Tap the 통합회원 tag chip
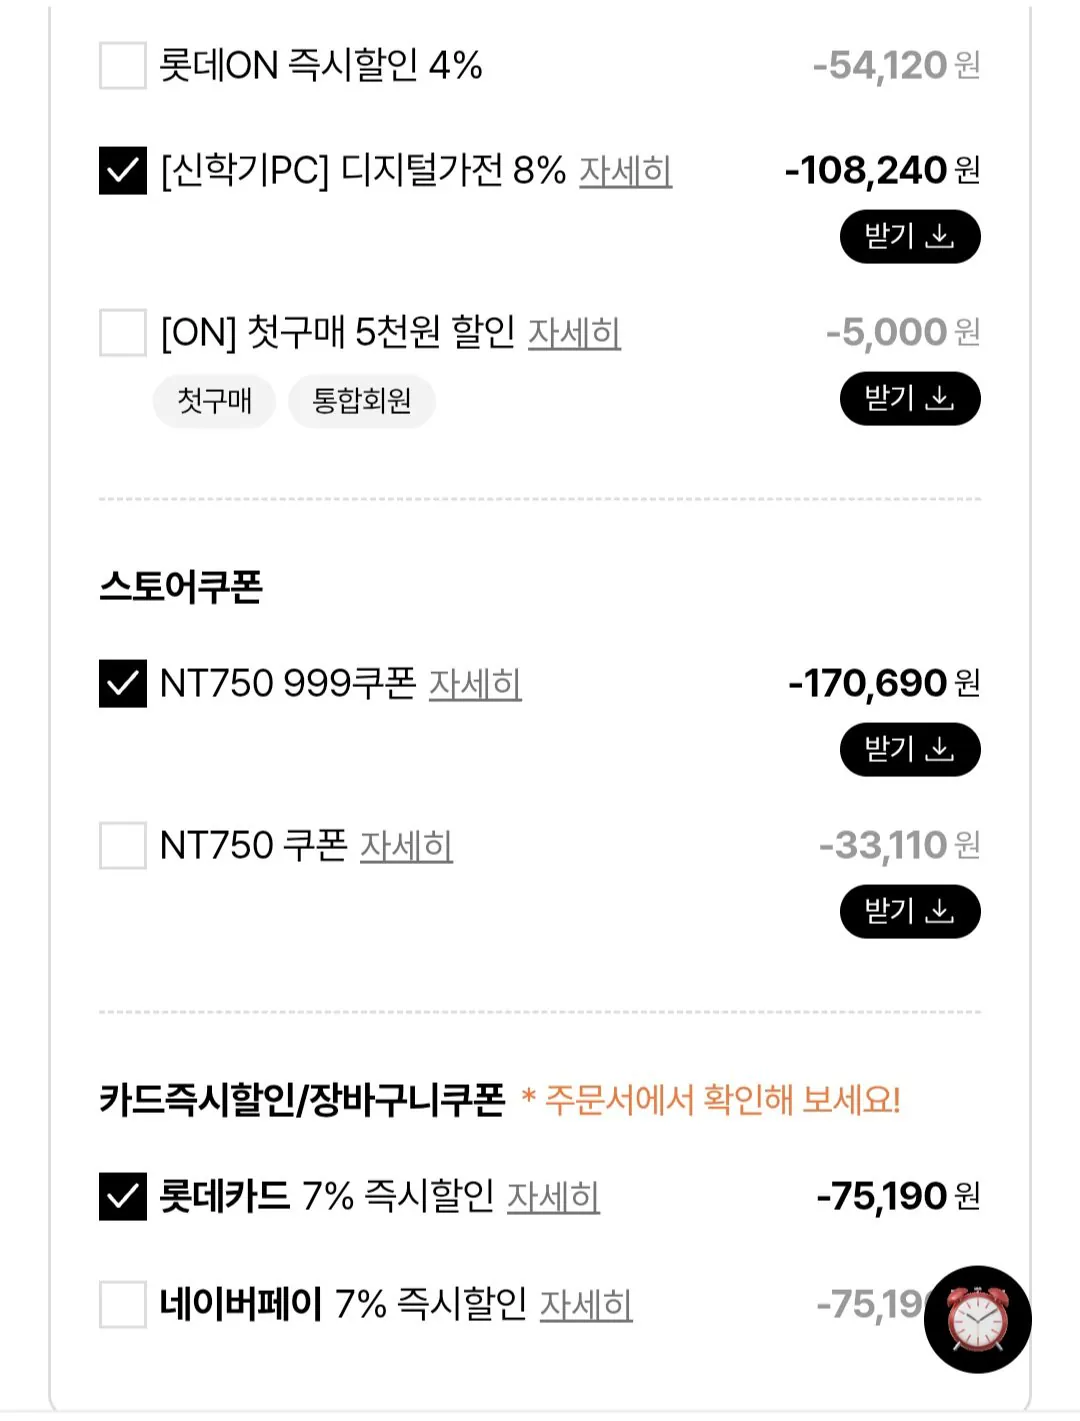The image size is (1080, 1421). [362, 401]
